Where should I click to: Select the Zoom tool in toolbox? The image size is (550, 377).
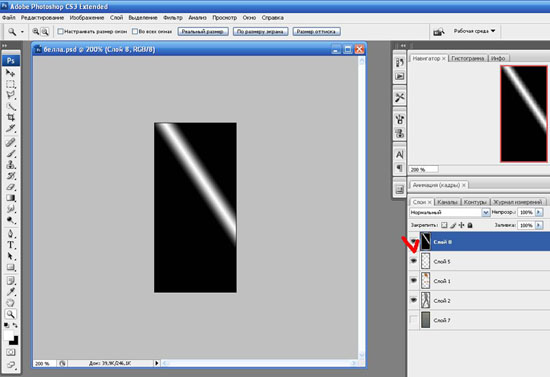11,314
